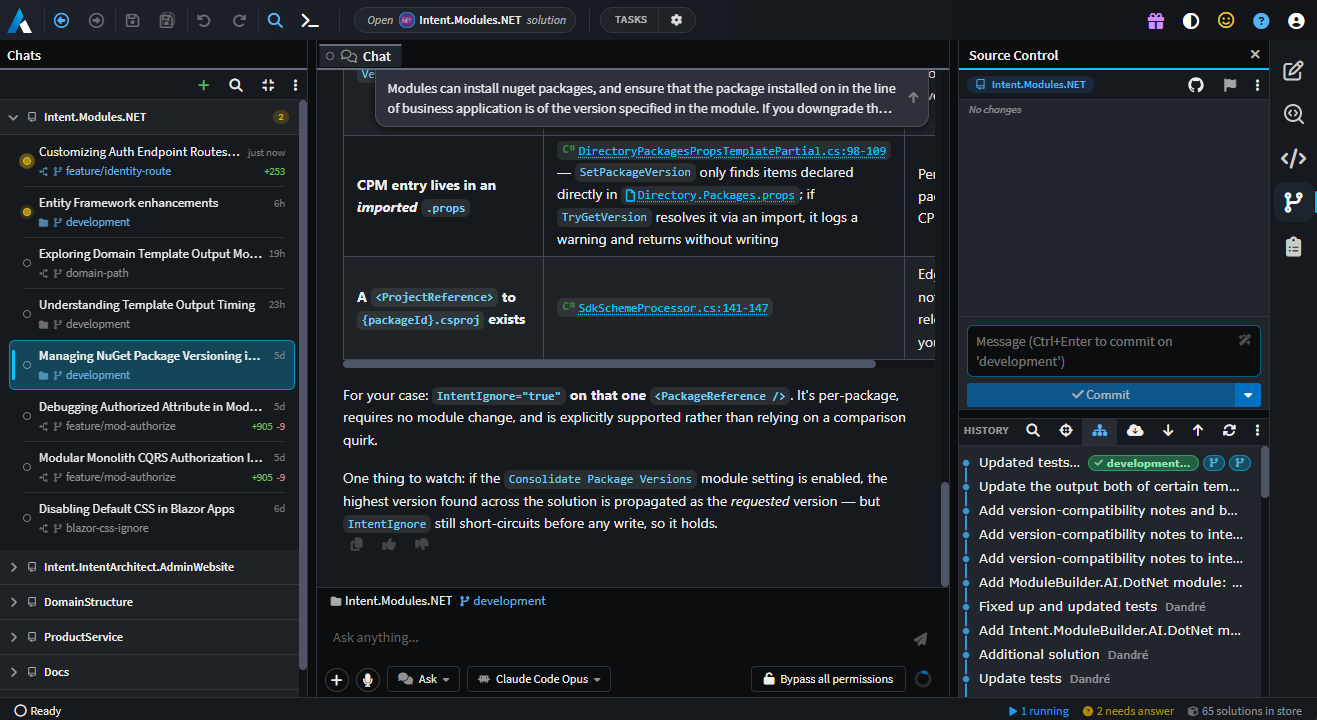Open Understanding Template Output Timing chat
This screenshot has width=1317, height=720.
pos(152,314)
